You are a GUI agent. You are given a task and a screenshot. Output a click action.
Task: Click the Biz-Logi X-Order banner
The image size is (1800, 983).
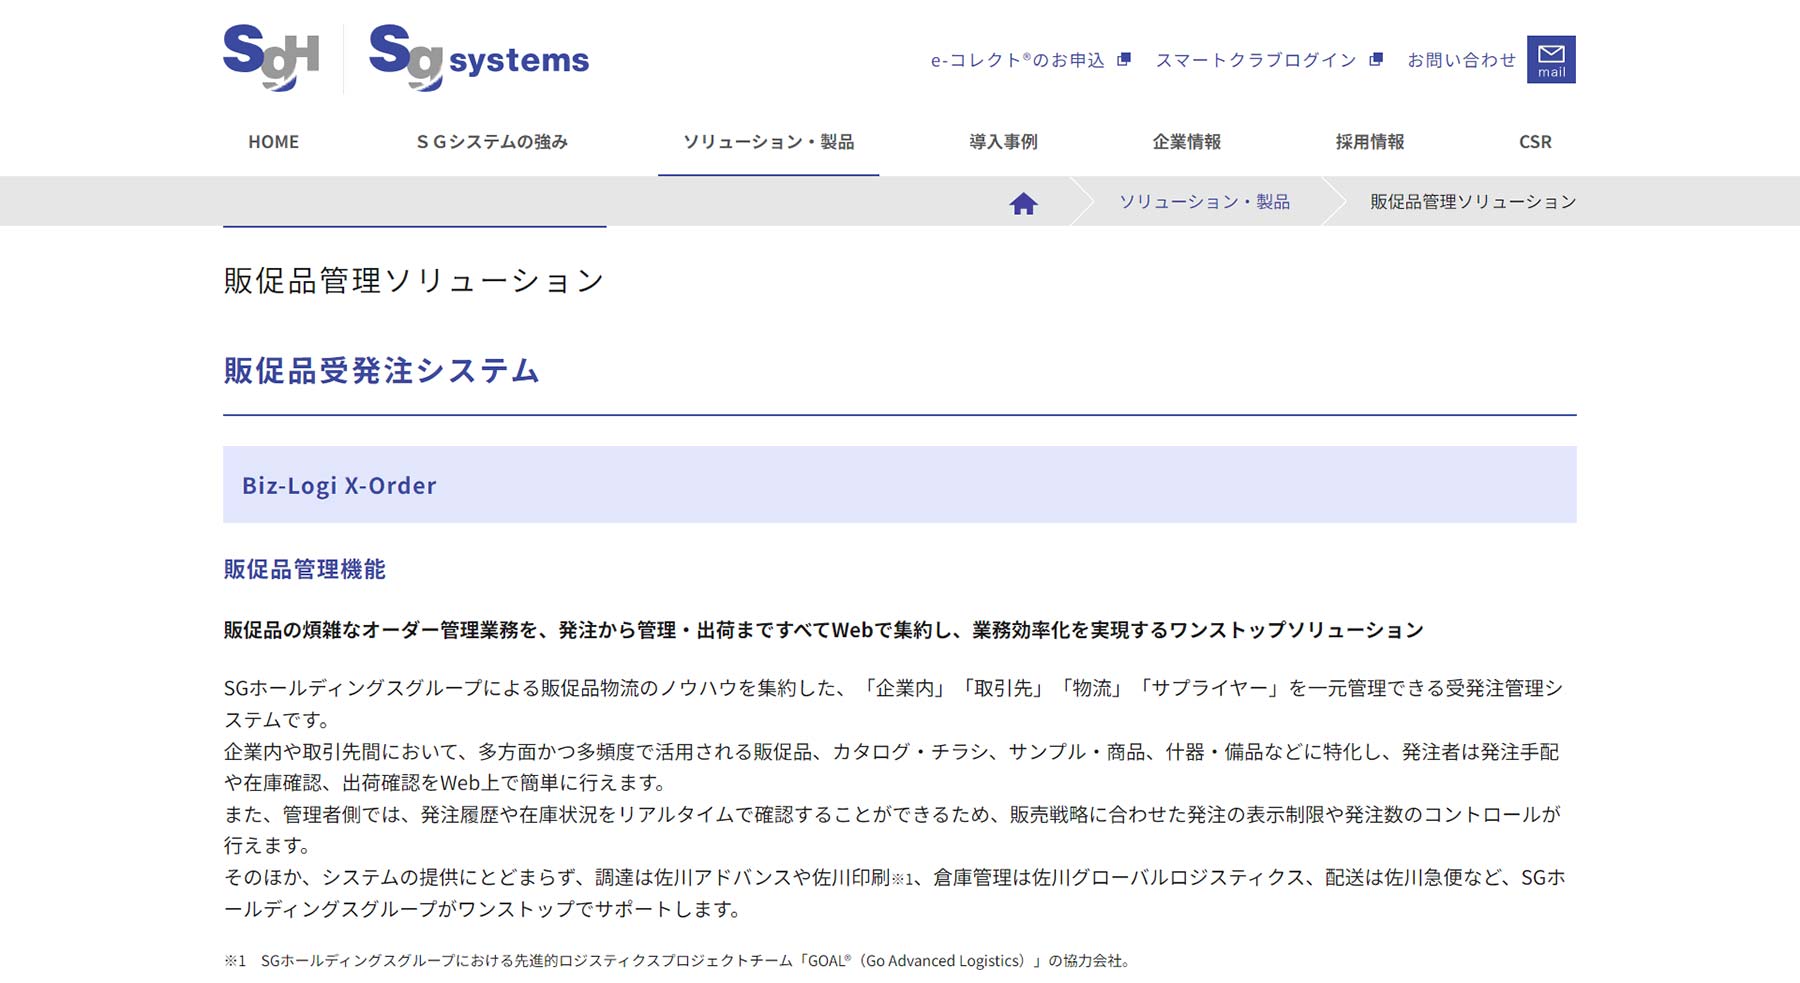click(x=899, y=485)
